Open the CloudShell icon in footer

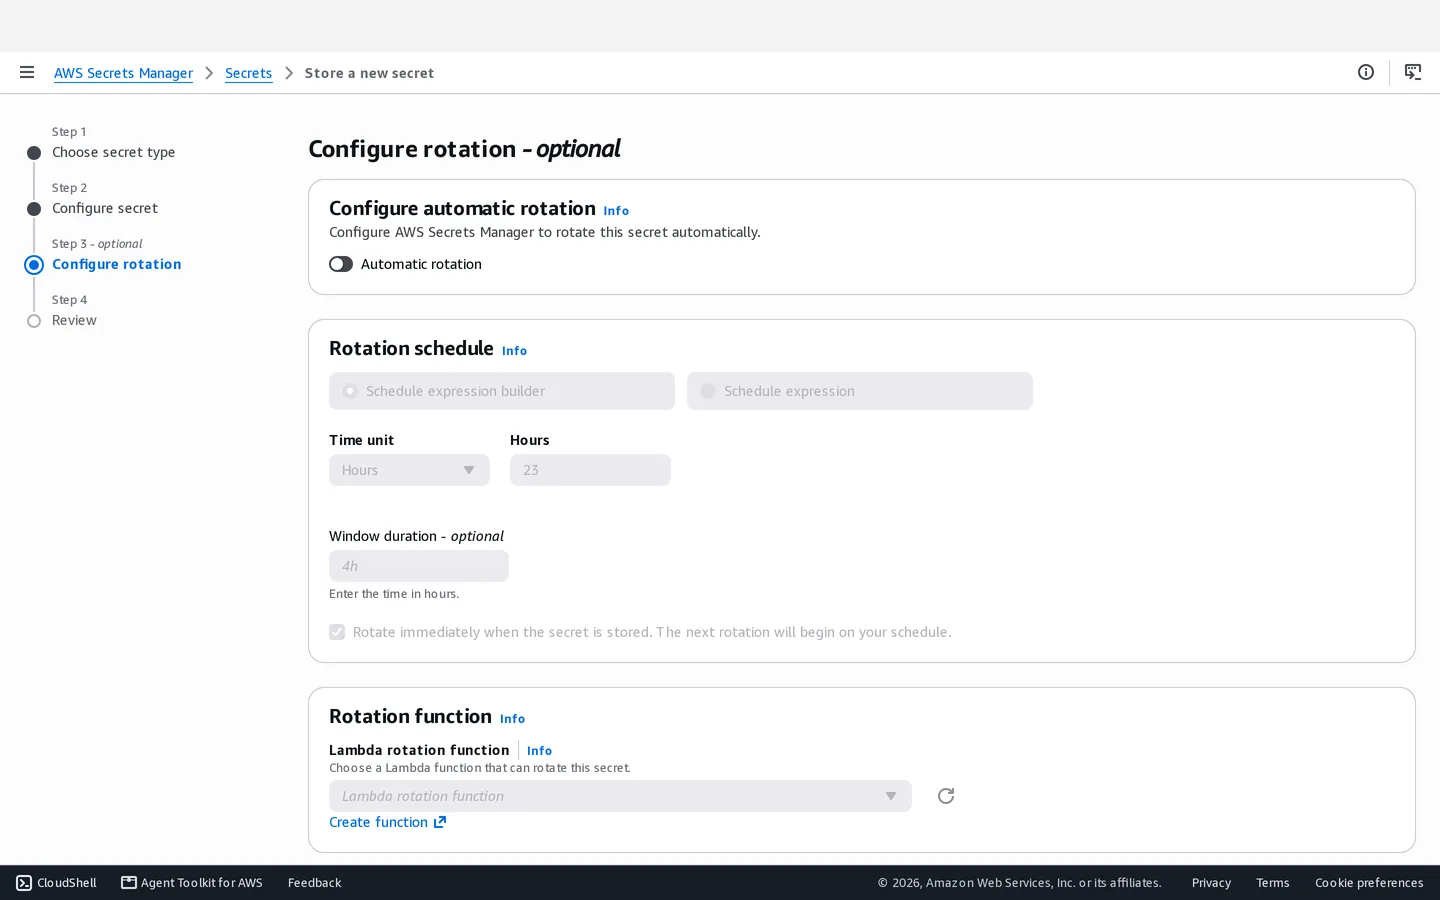pyautogui.click(x=24, y=883)
